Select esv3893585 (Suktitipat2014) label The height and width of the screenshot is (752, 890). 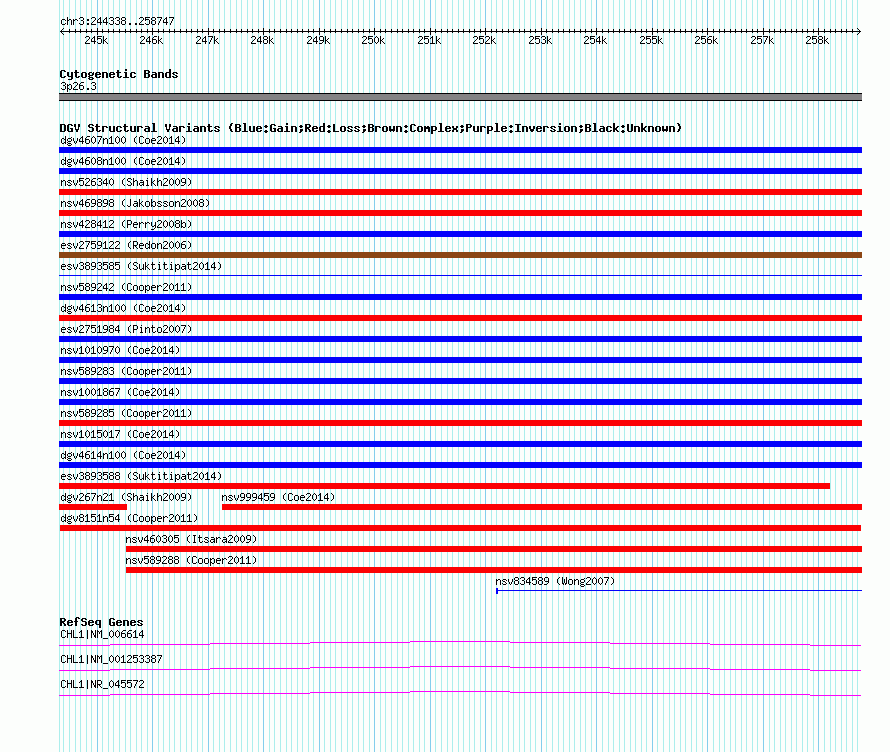[141, 266]
